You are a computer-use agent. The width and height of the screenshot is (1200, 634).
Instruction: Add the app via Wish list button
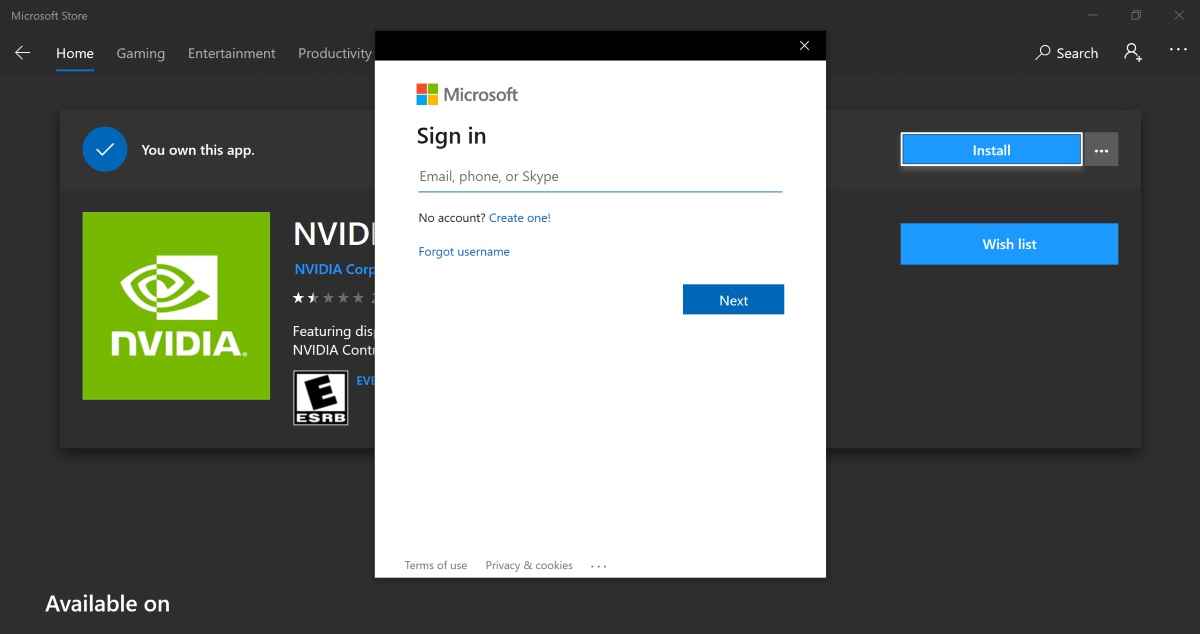1009,244
